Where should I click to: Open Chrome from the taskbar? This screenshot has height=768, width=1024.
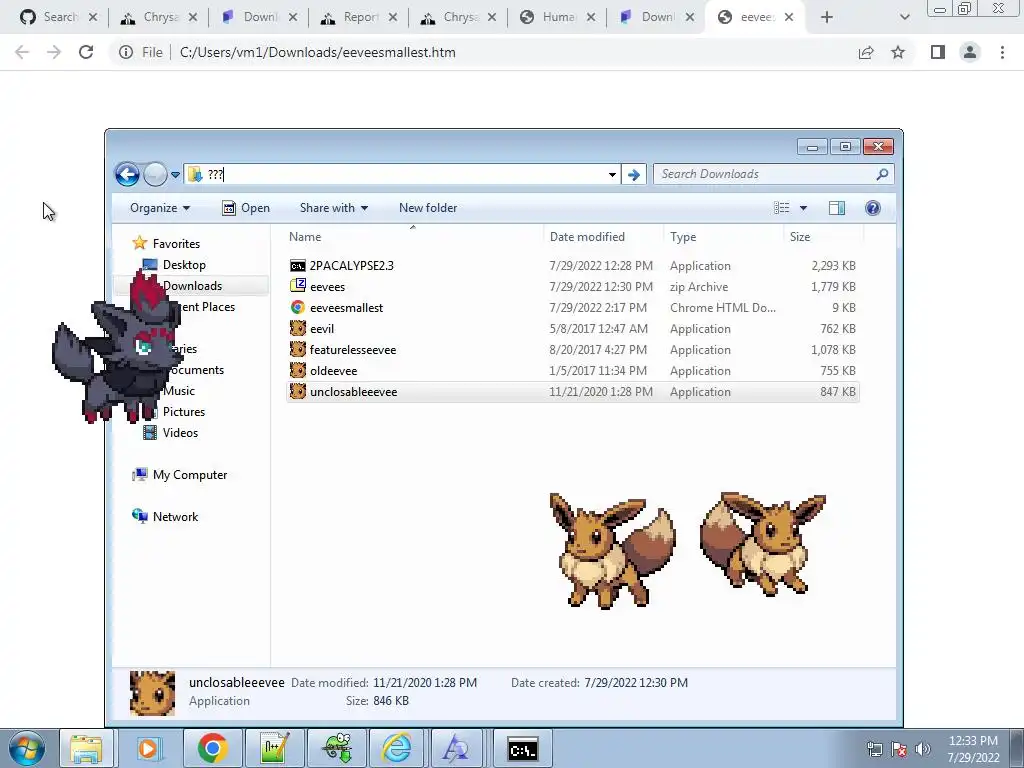tap(212, 748)
